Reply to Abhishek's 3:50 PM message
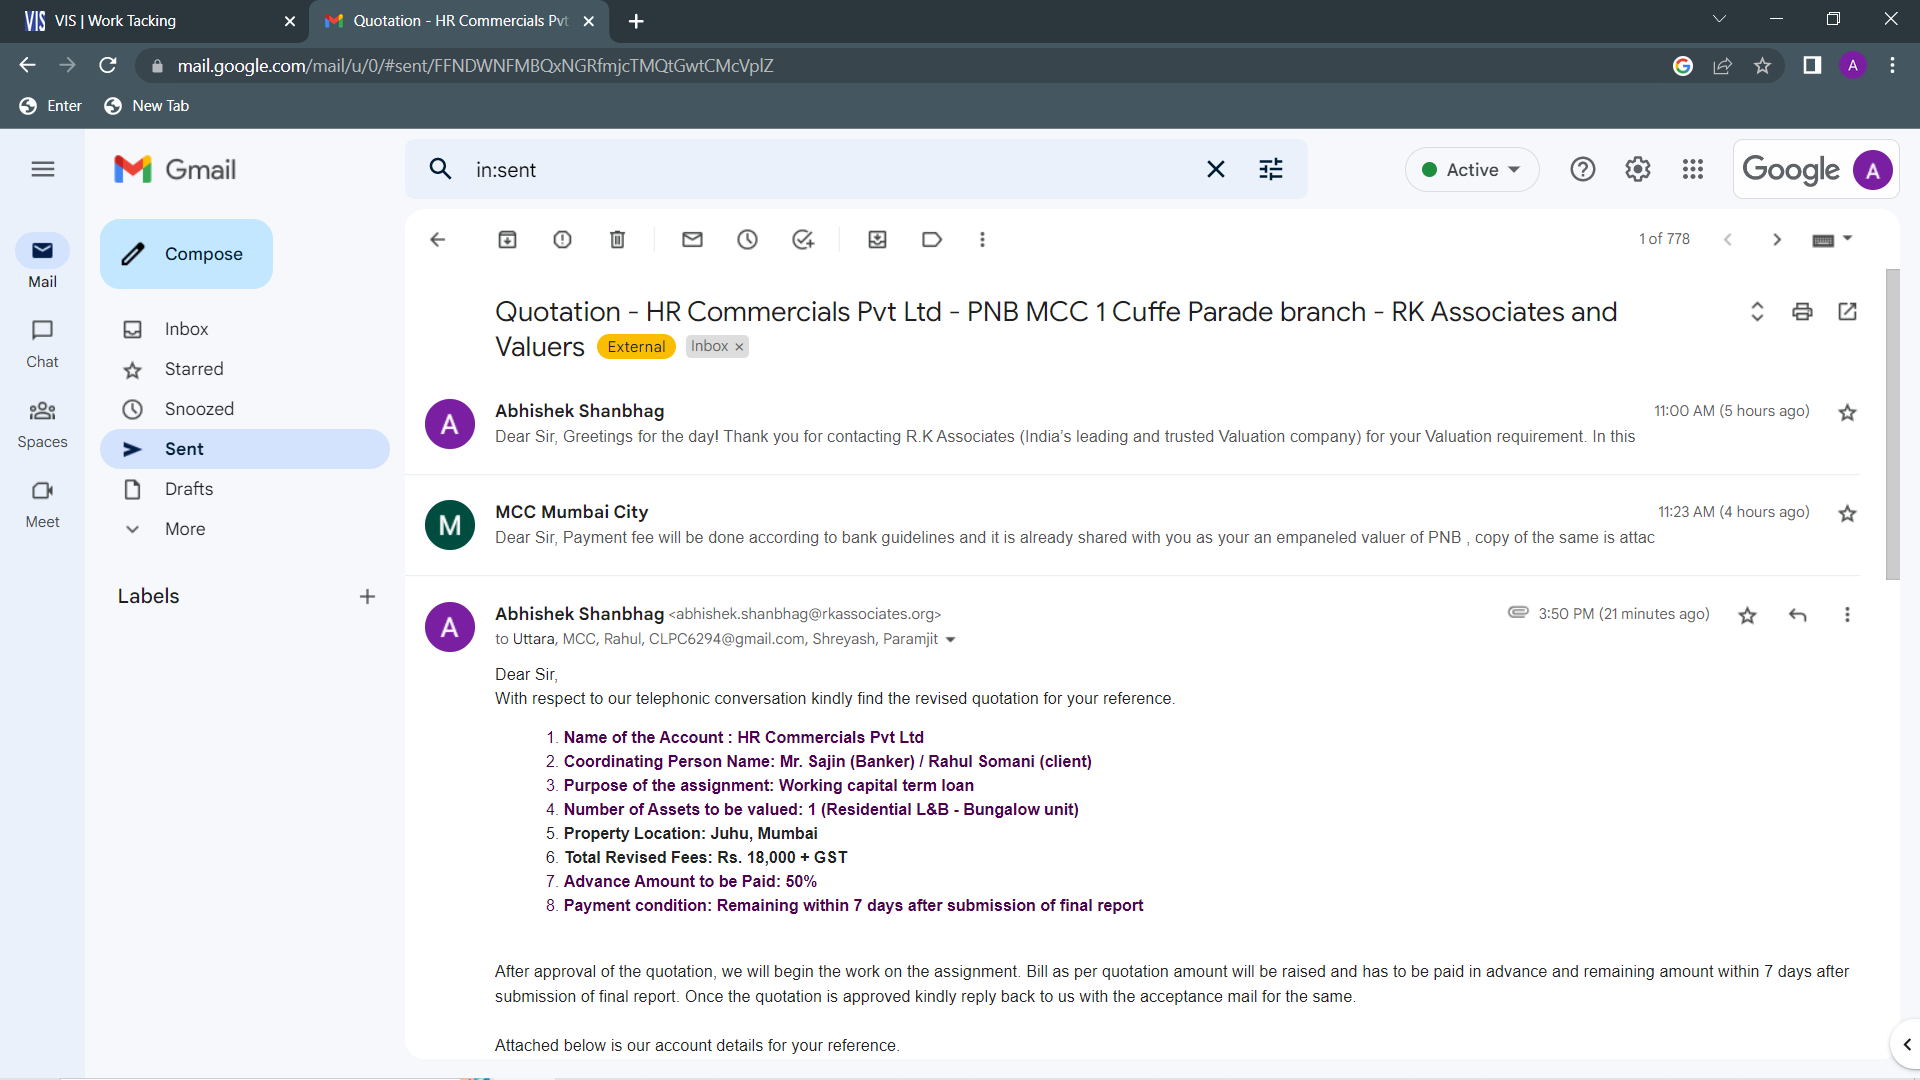This screenshot has width=1920, height=1080. tap(1797, 615)
